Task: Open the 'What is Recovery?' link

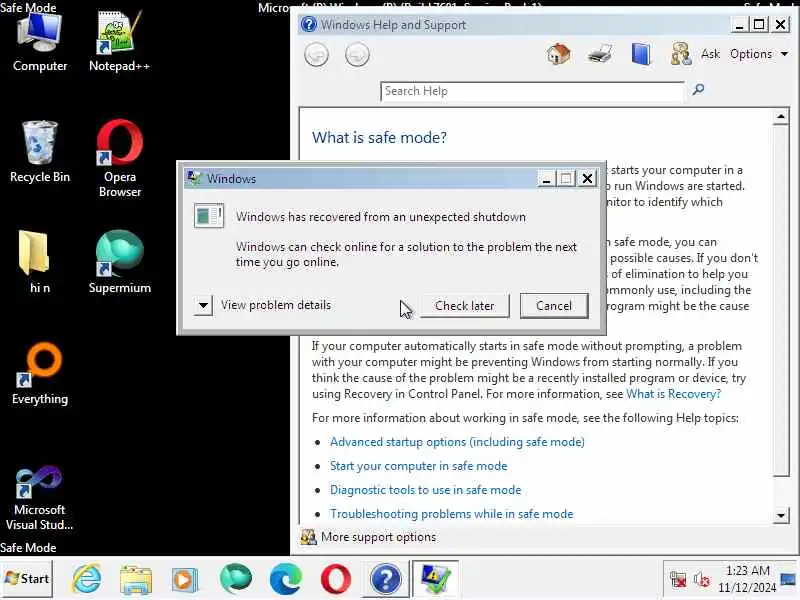Action: pyautogui.click(x=673, y=394)
